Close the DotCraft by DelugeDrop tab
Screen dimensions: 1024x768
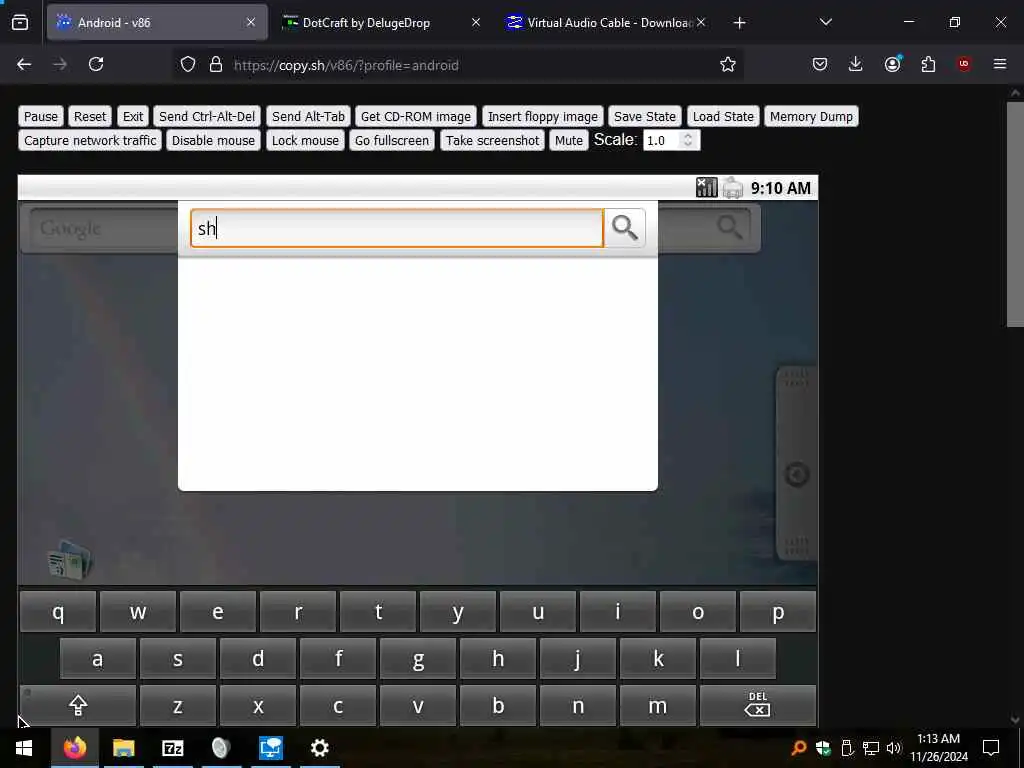point(476,23)
